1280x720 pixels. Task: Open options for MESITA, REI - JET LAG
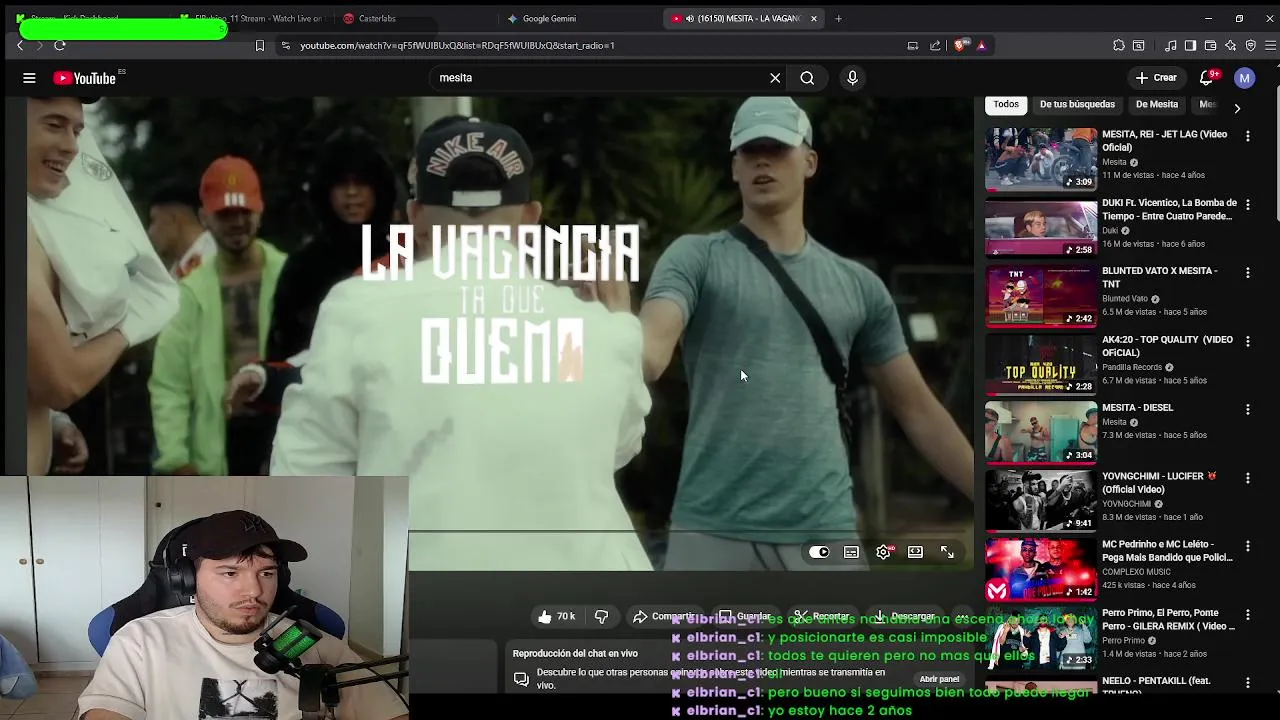pyautogui.click(x=1247, y=136)
